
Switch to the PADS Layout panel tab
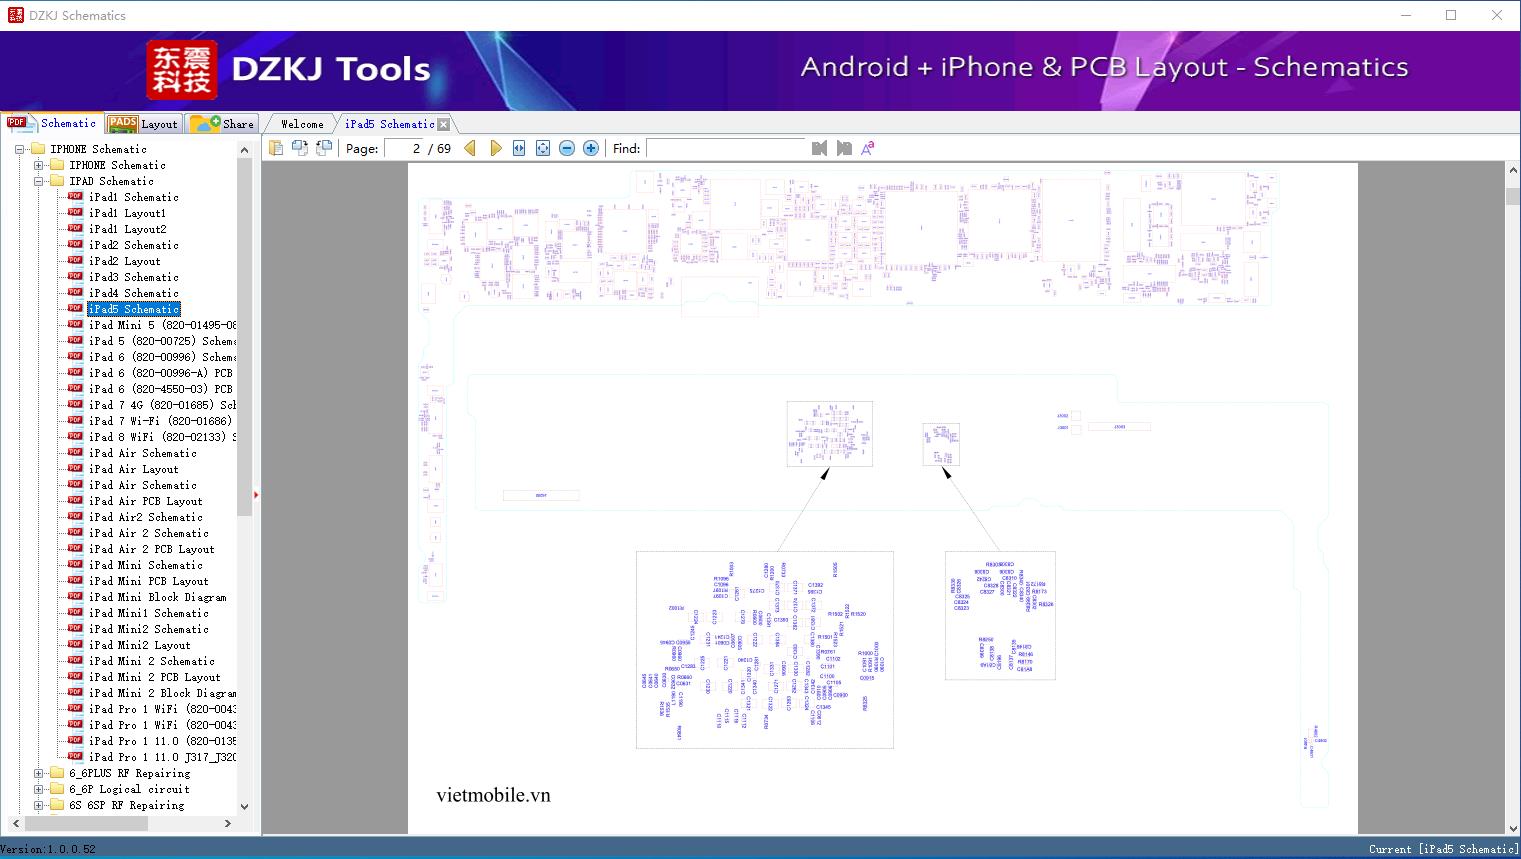tap(142, 124)
